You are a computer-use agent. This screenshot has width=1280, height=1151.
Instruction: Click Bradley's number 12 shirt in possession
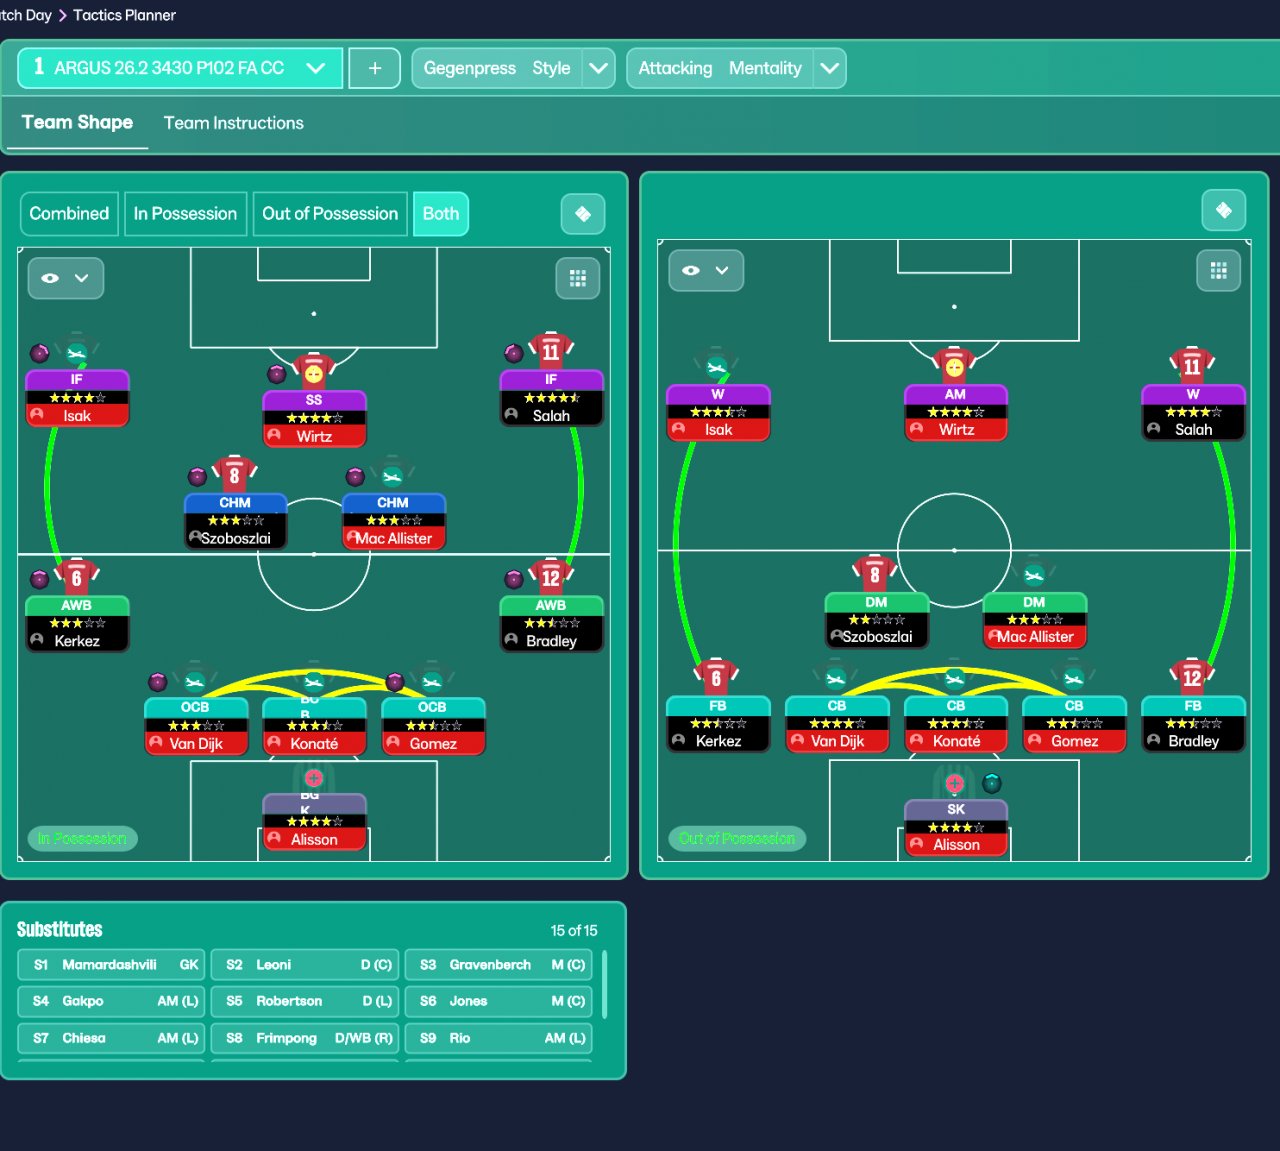pos(551,577)
